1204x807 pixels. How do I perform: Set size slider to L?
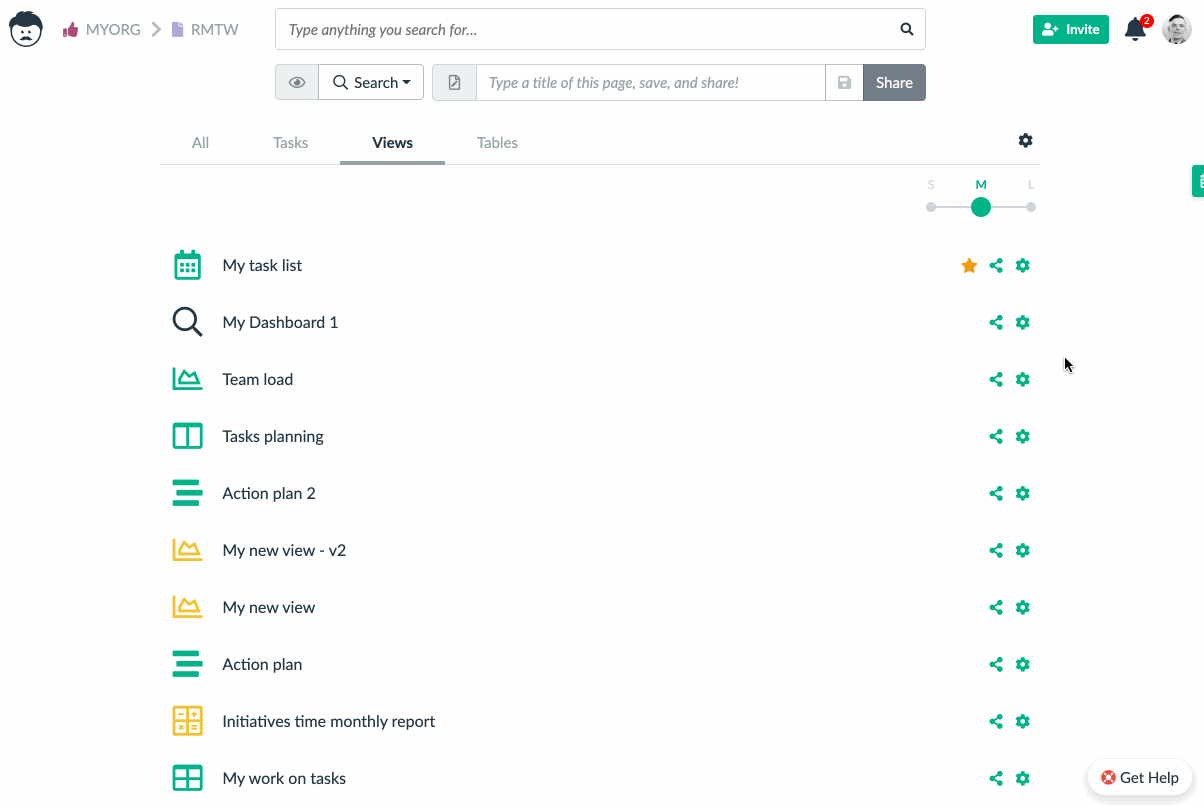coord(1031,207)
